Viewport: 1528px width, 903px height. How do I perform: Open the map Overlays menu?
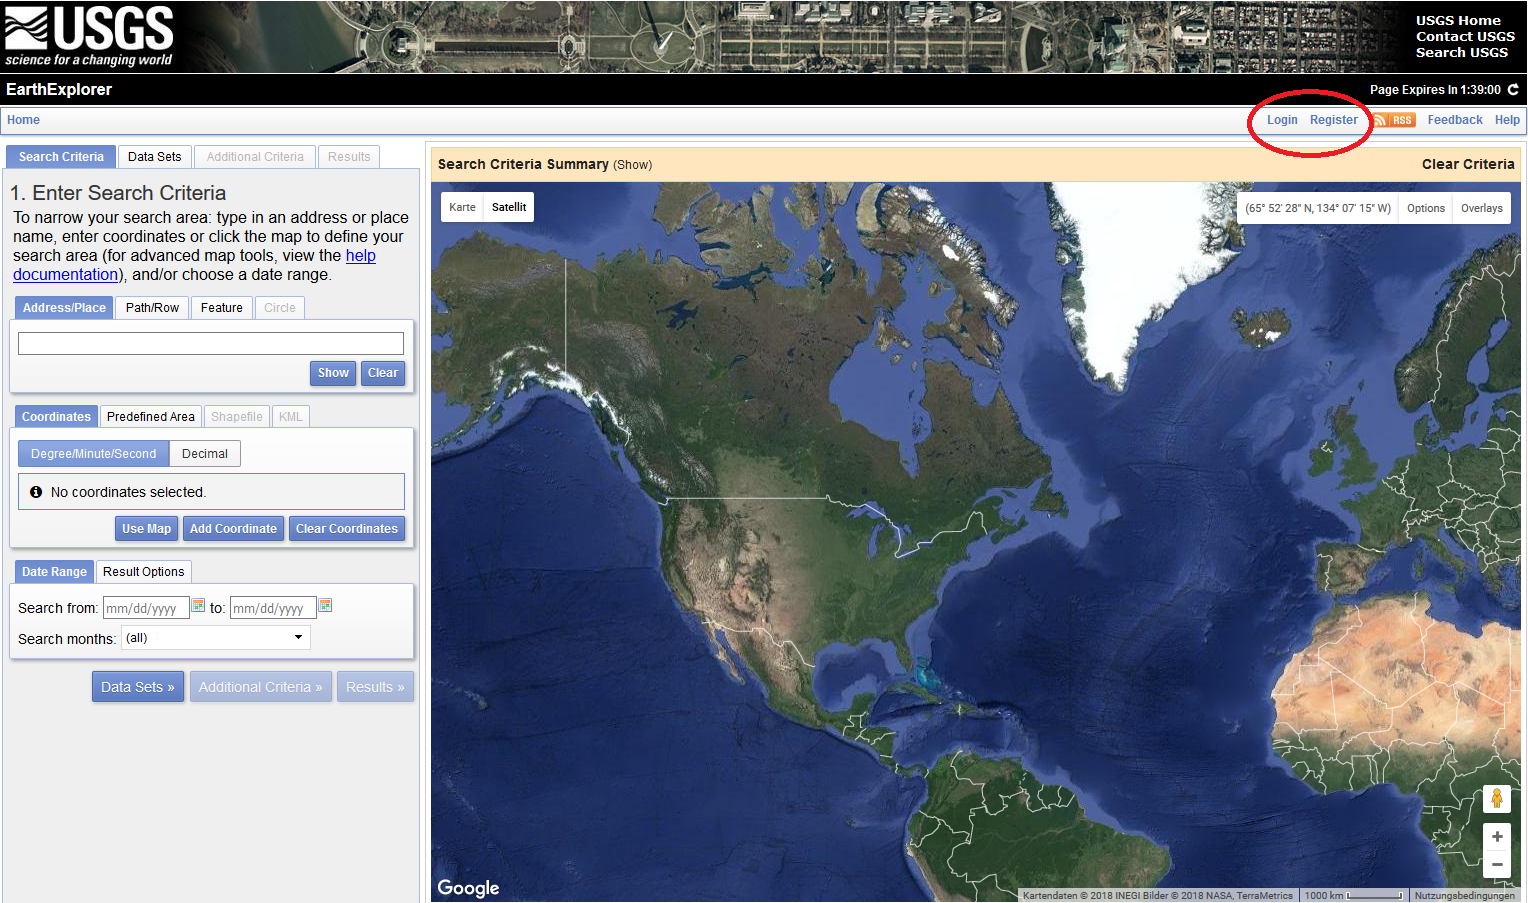[1481, 209]
